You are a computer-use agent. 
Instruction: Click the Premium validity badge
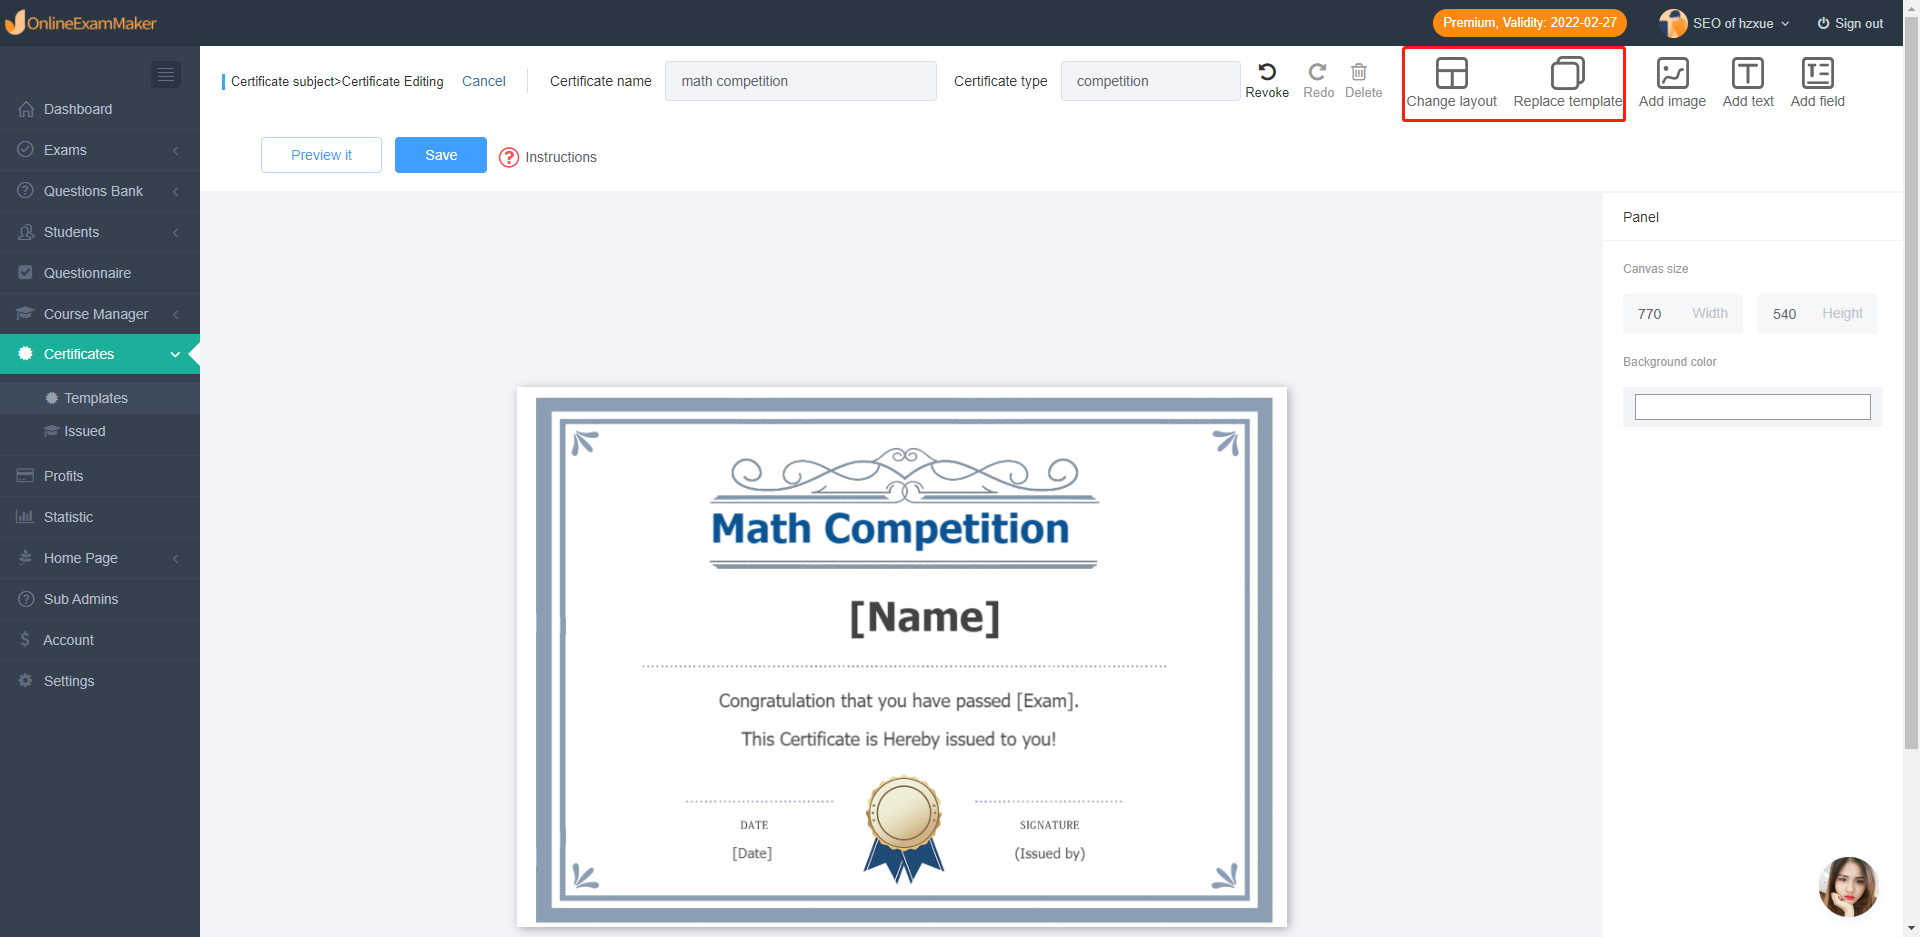(1529, 23)
